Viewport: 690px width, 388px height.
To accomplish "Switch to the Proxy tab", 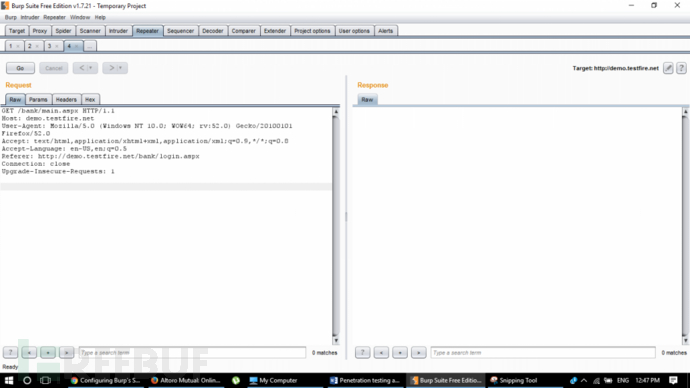I will click(40, 31).
